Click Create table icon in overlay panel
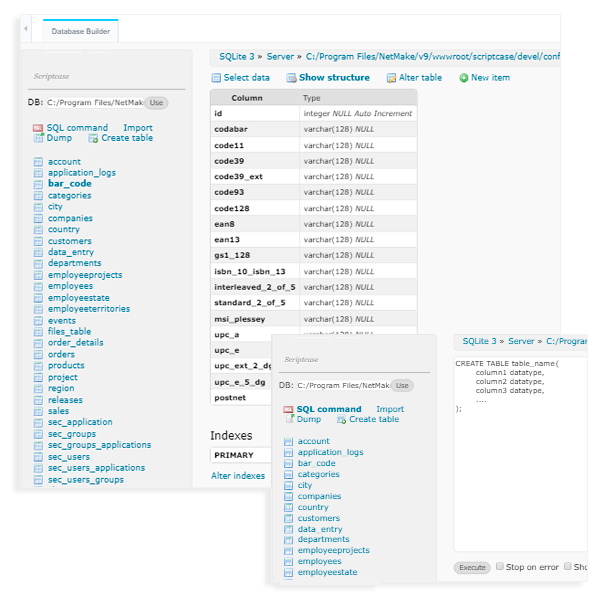 (341, 419)
